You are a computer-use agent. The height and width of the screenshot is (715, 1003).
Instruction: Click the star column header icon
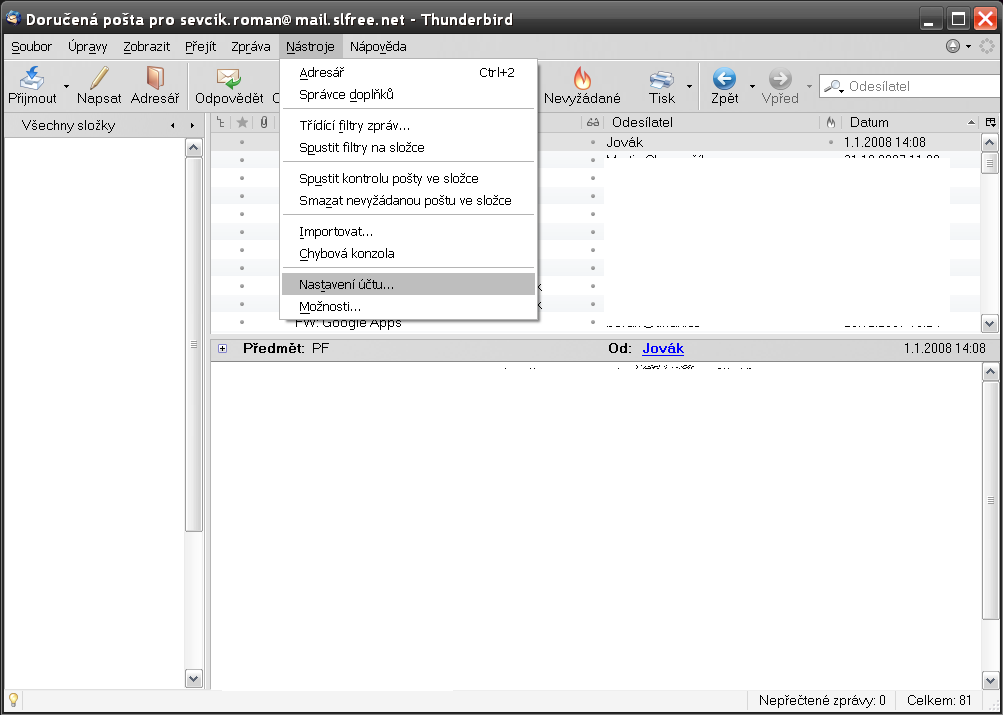pyautogui.click(x=242, y=122)
